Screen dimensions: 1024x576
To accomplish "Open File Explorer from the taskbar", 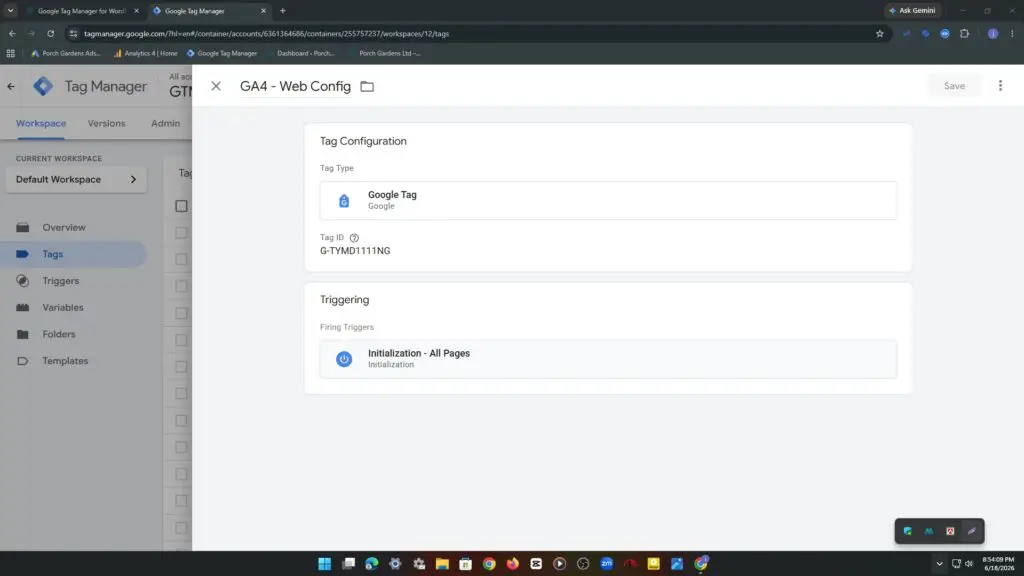I will pyautogui.click(x=442, y=564).
